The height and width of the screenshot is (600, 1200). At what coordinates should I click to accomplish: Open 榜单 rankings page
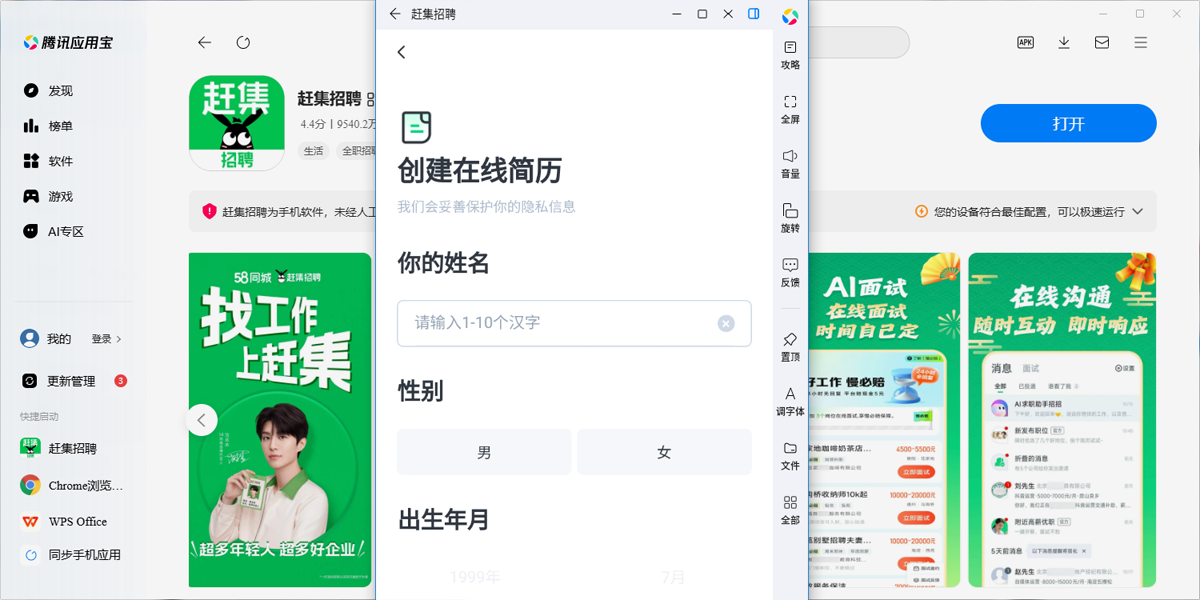coord(48,126)
